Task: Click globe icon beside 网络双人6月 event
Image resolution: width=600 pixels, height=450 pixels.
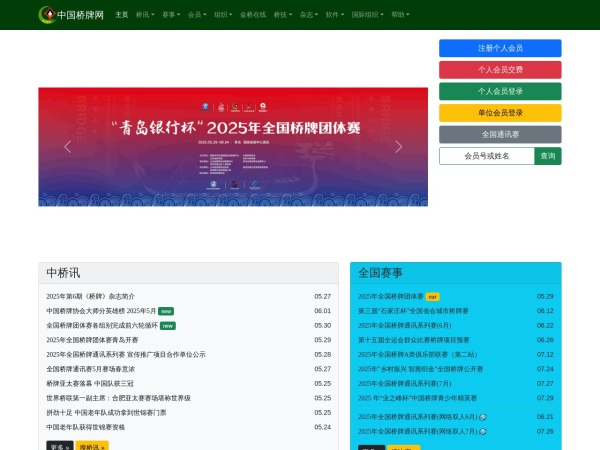Action: tap(483, 417)
